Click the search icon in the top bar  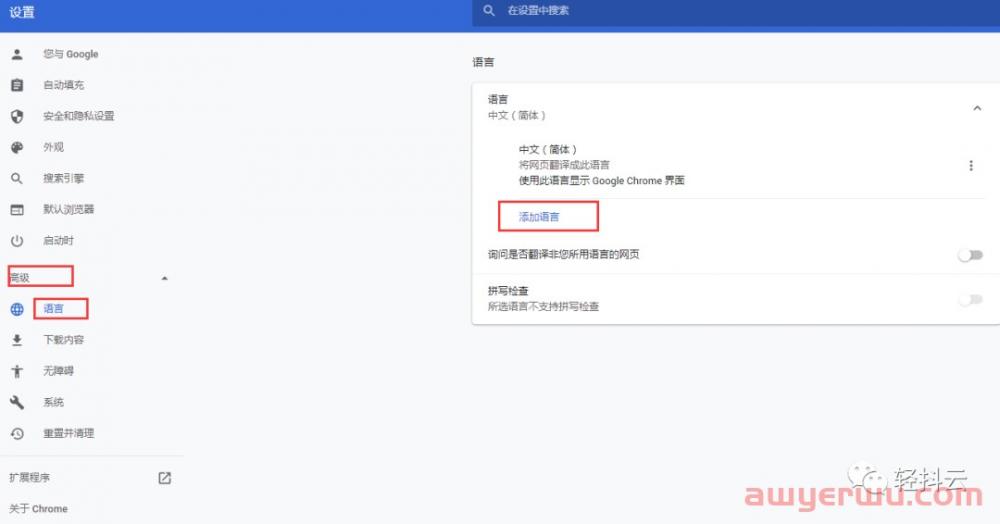(489, 11)
